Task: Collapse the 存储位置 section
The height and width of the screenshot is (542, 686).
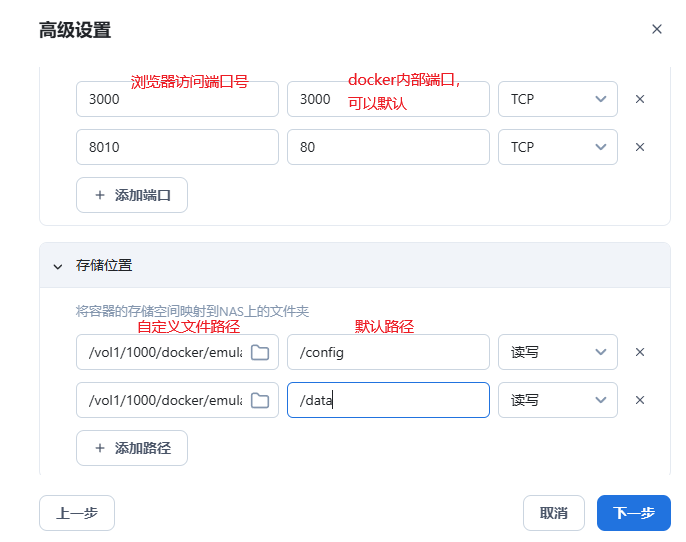Action: click(x=58, y=266)
